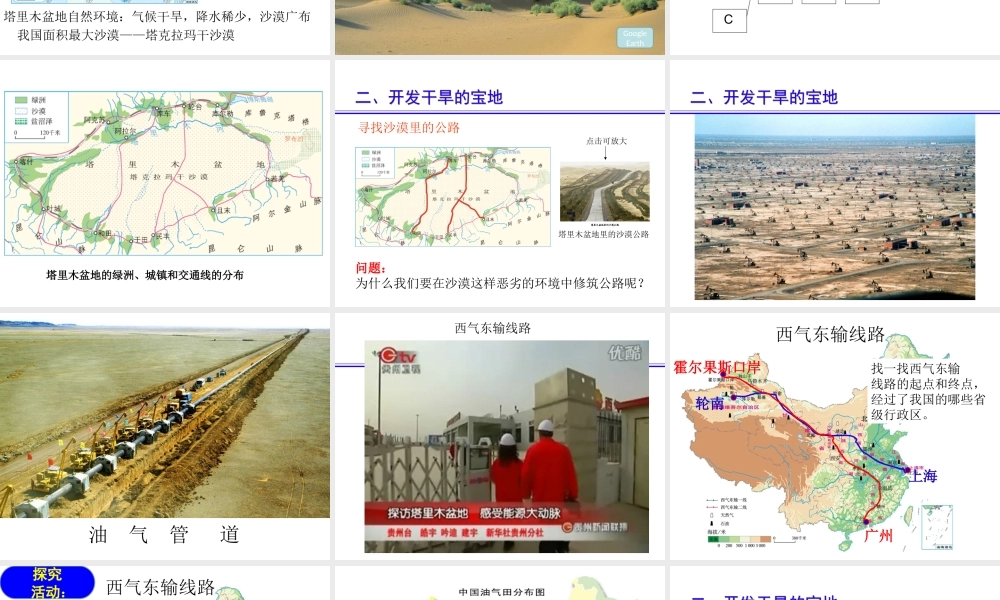The height and width of the screenshot is (600, 1000).
Task: Click the red '广州' label on map
Action: point(878,536)
